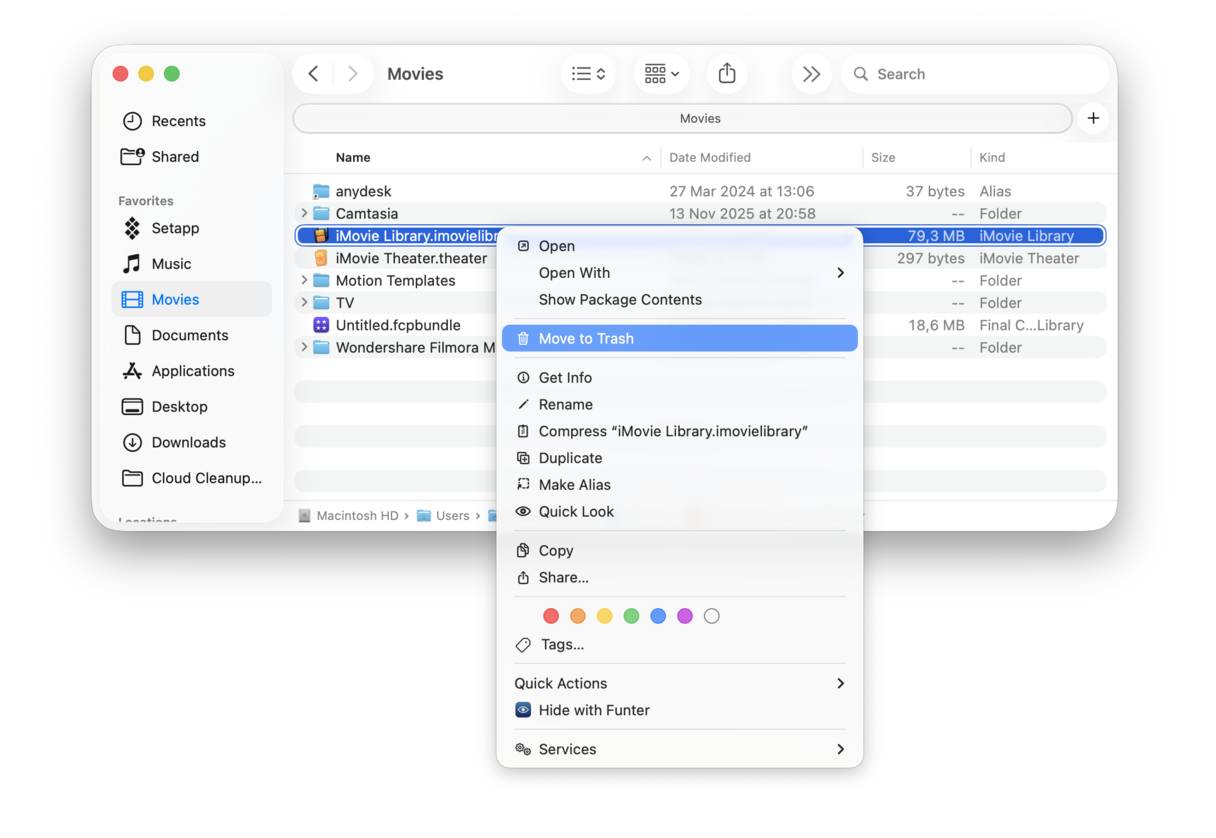Viewport: 1216px width, 838px height.
Task: Choose Tags… in the context menu
Action: [680, 645]
